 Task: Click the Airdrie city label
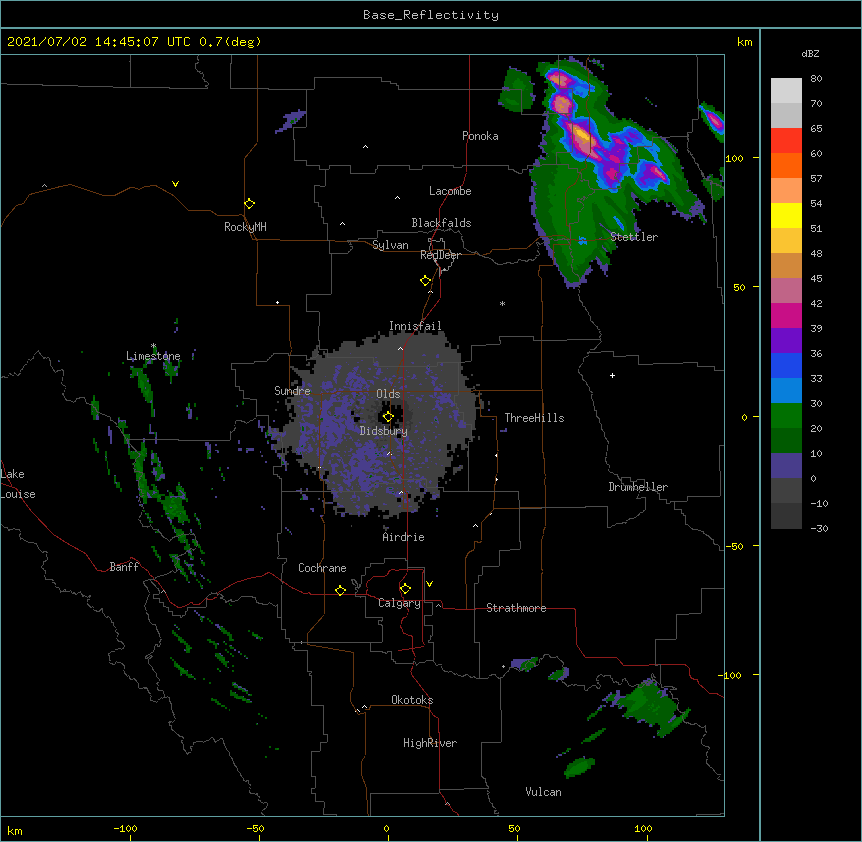click(x=404, y=537)
